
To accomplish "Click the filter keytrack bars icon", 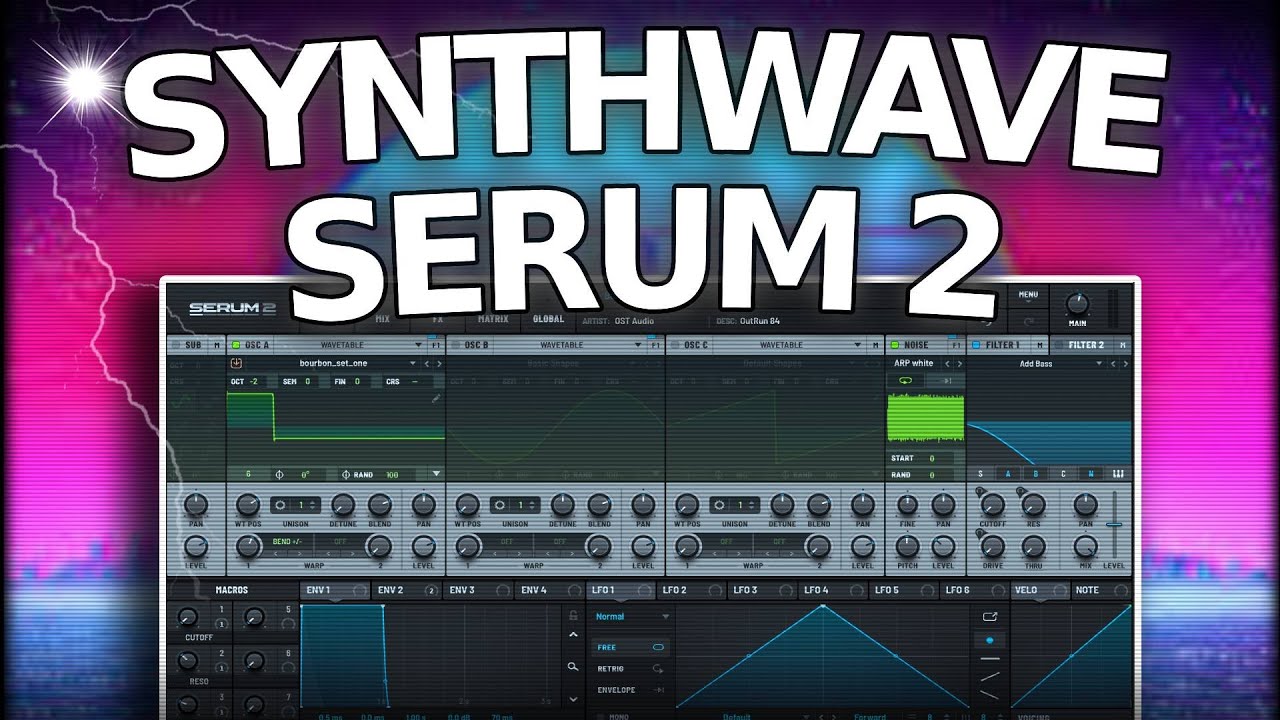I will click(1118, 474).
